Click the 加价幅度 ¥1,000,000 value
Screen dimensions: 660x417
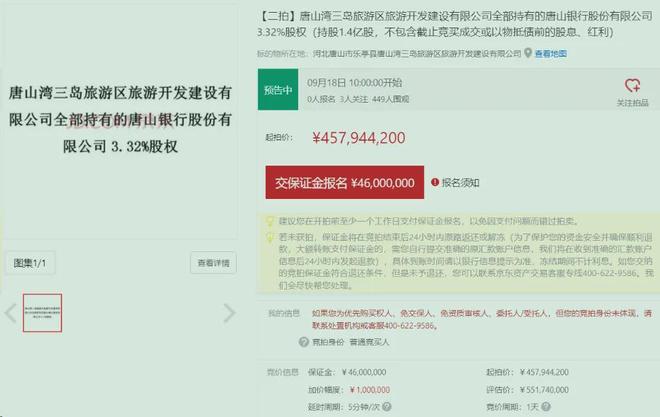[x=370, y=390]
